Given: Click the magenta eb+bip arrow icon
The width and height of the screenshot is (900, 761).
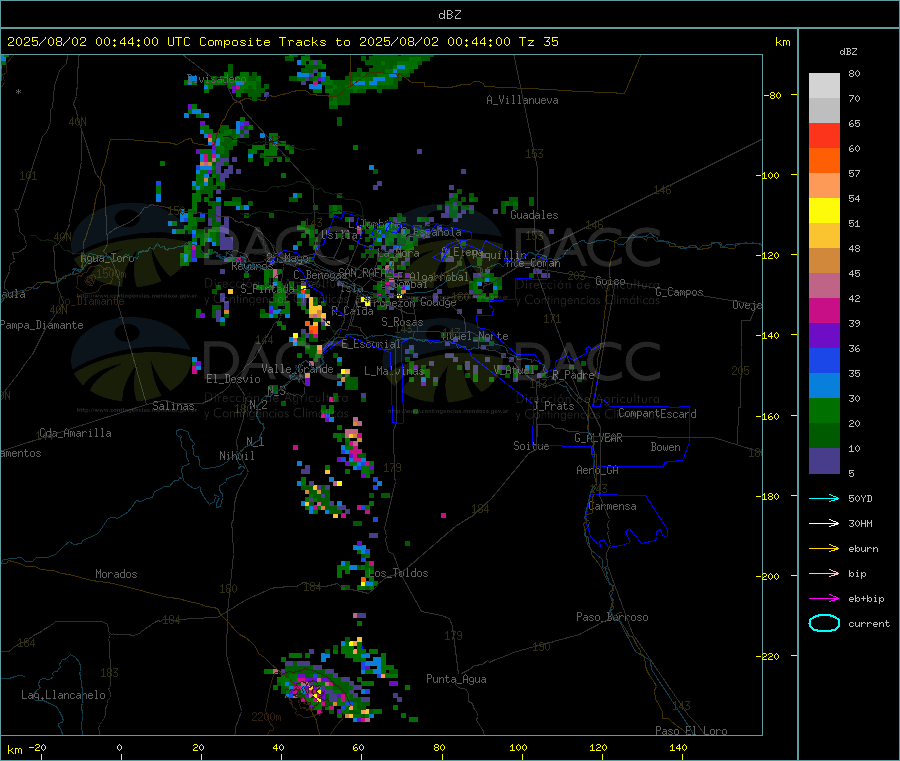Looking at the screenshot, I should pos(824,599).
